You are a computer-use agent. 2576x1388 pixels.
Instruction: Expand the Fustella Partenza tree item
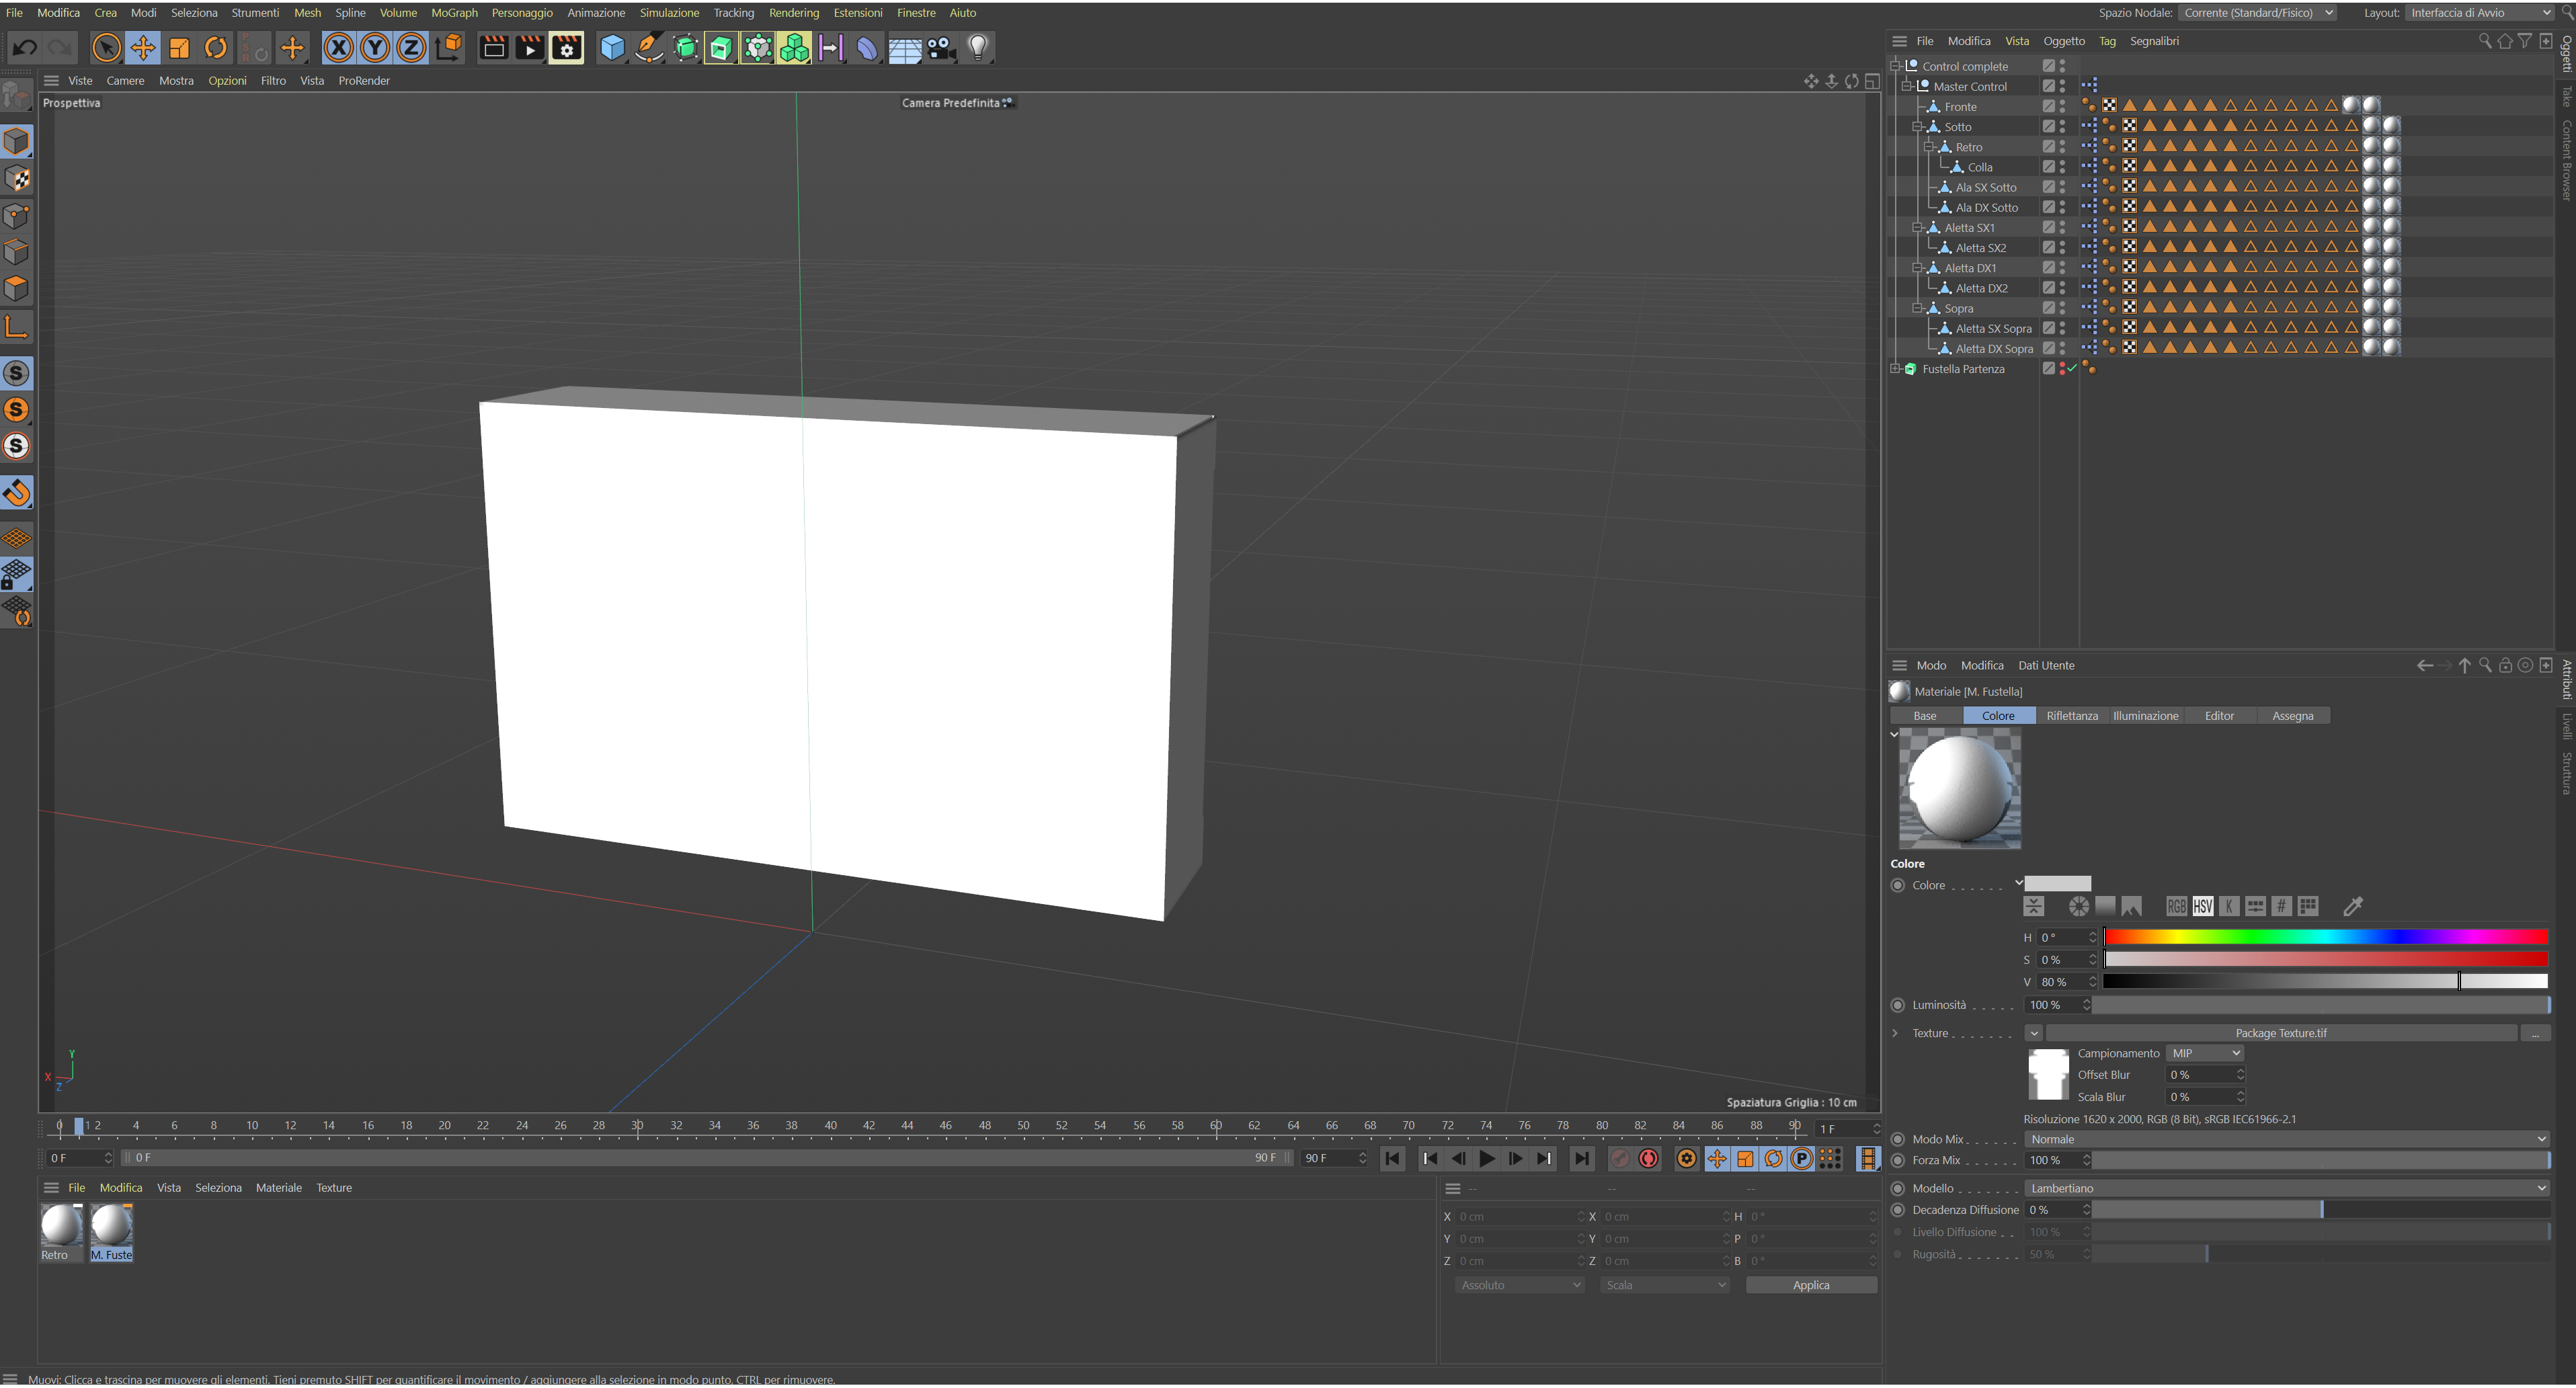click(x=1895, y=369)
